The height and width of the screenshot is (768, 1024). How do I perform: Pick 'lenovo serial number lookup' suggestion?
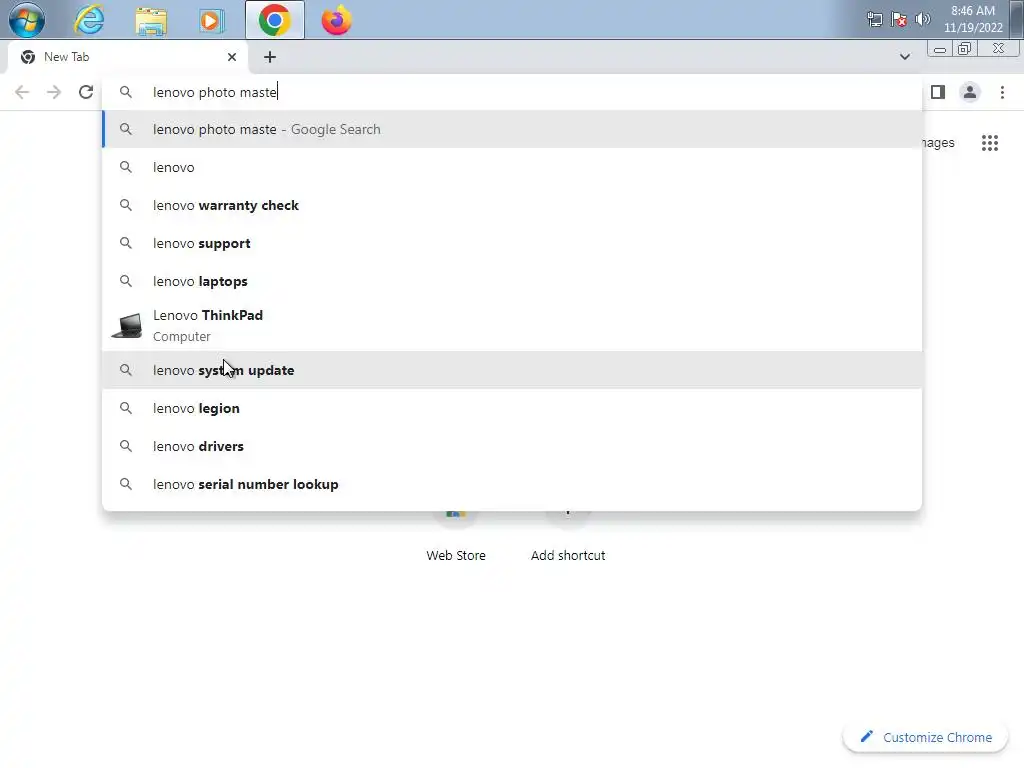click(x=512, y=484)
